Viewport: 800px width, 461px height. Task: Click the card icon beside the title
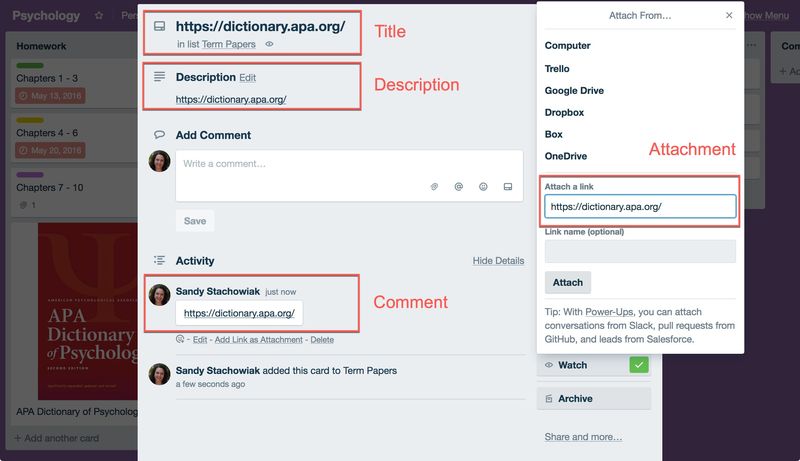click(x=159, y=26)
